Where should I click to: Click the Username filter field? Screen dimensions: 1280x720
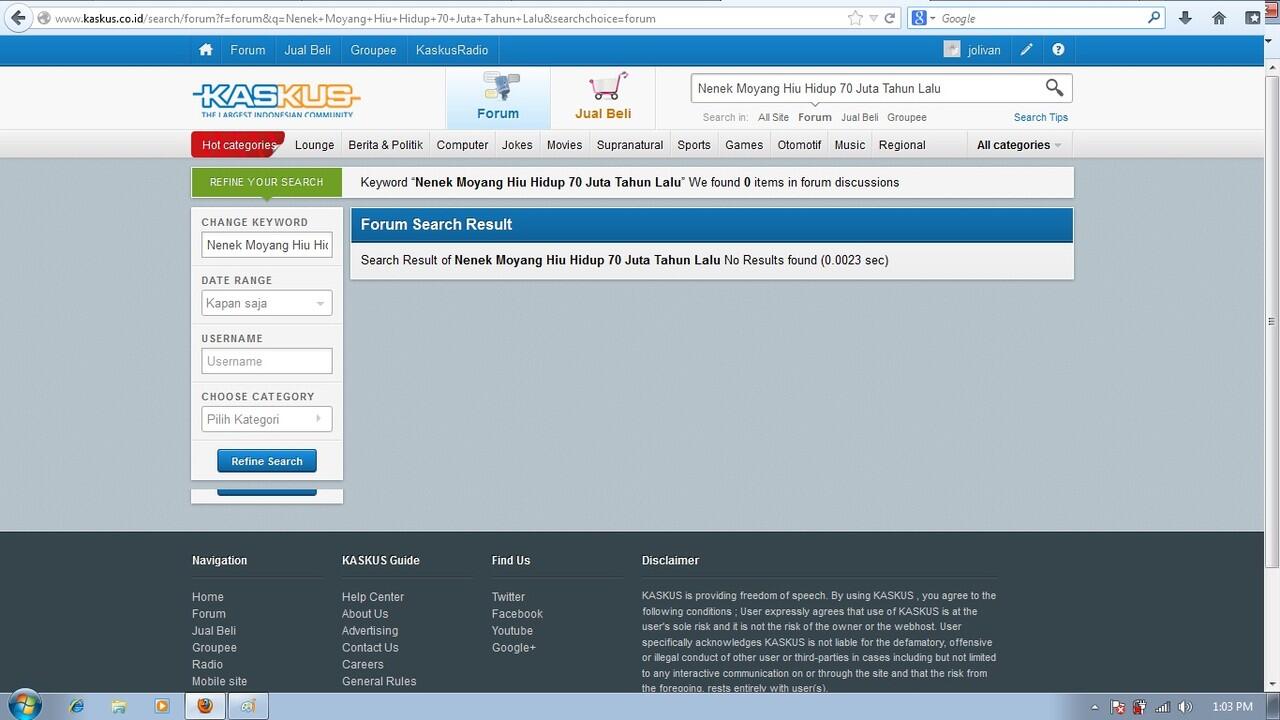tap(267, 361)
